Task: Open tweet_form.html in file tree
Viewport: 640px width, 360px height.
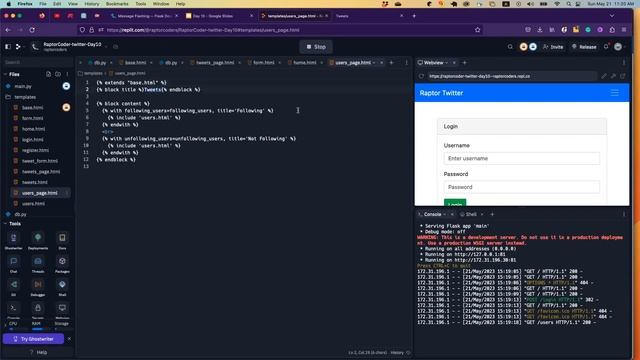Action: 40,161
